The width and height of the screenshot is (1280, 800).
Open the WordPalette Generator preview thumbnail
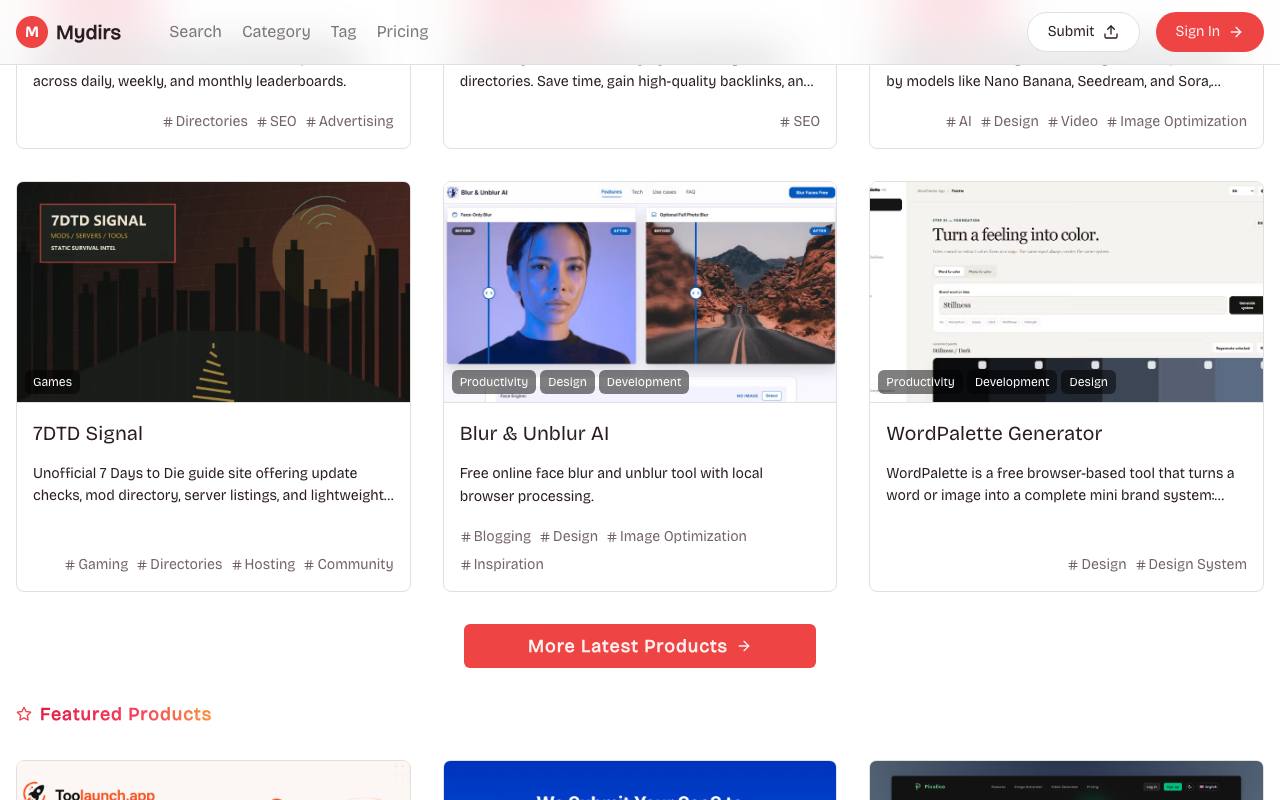1066,292
